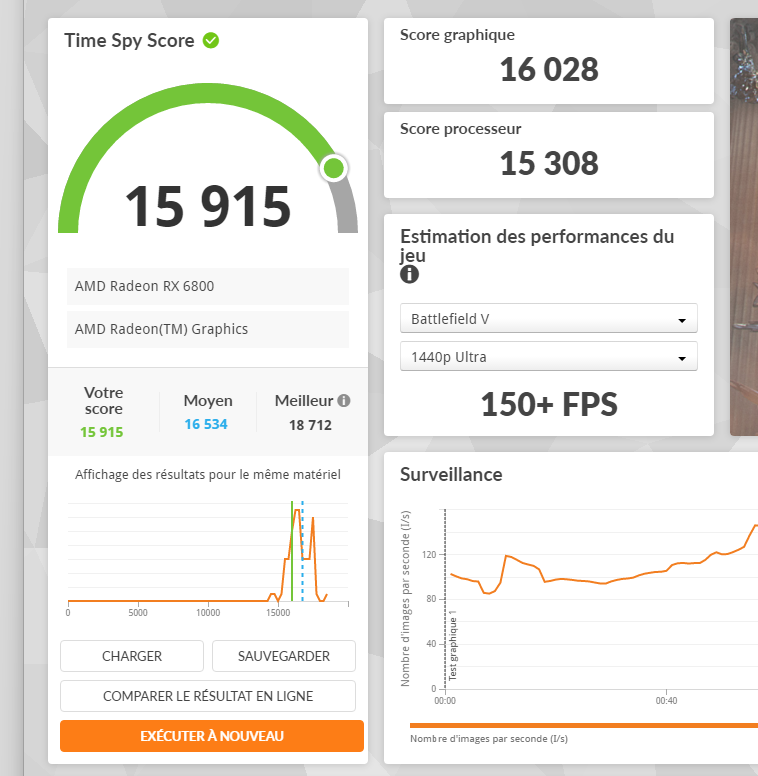Click EXÉCUTER À NOUVEAU orange button

212,736
